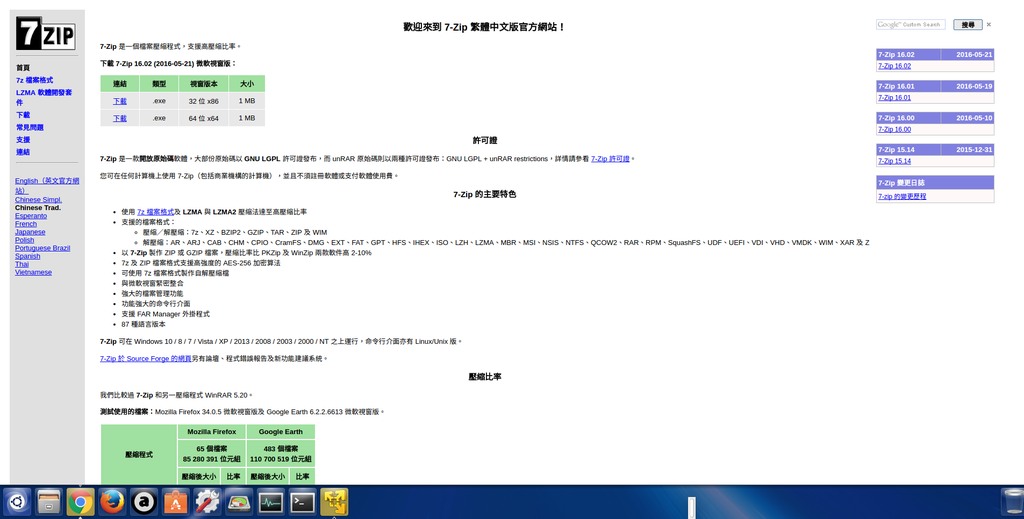Viewport: 1024px width, 519px height.
Task: Clear the custom search with the X icon
Action: point(989,25)
